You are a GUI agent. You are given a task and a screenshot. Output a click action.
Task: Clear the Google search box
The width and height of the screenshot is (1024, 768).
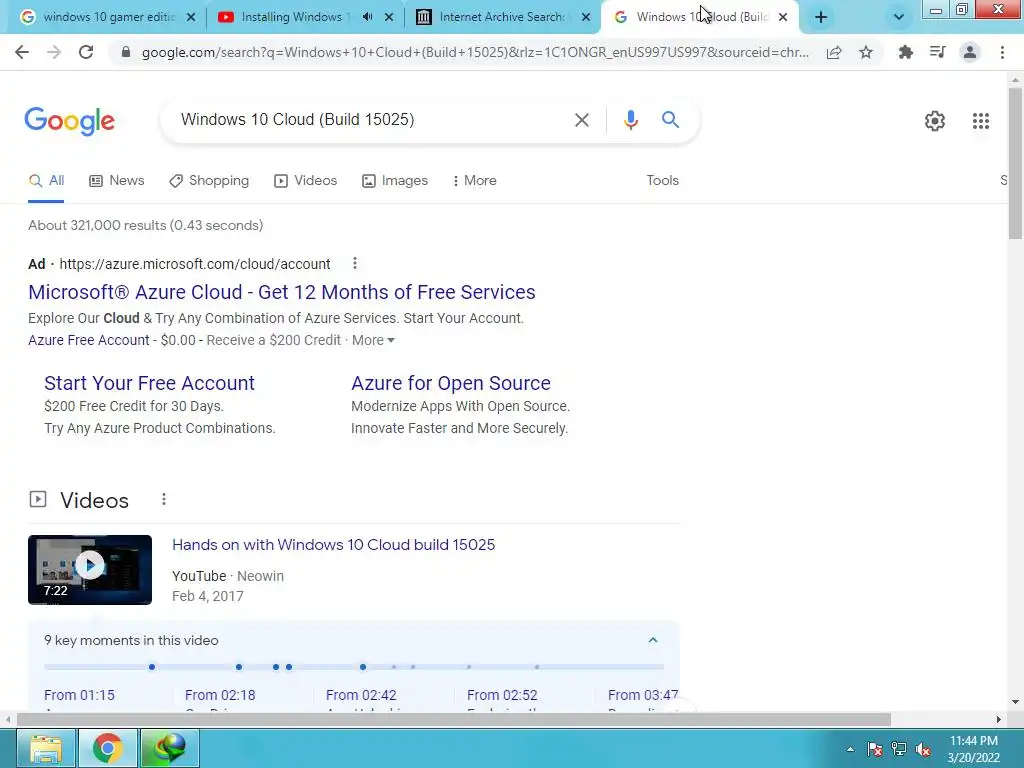(x=581, y=120)
